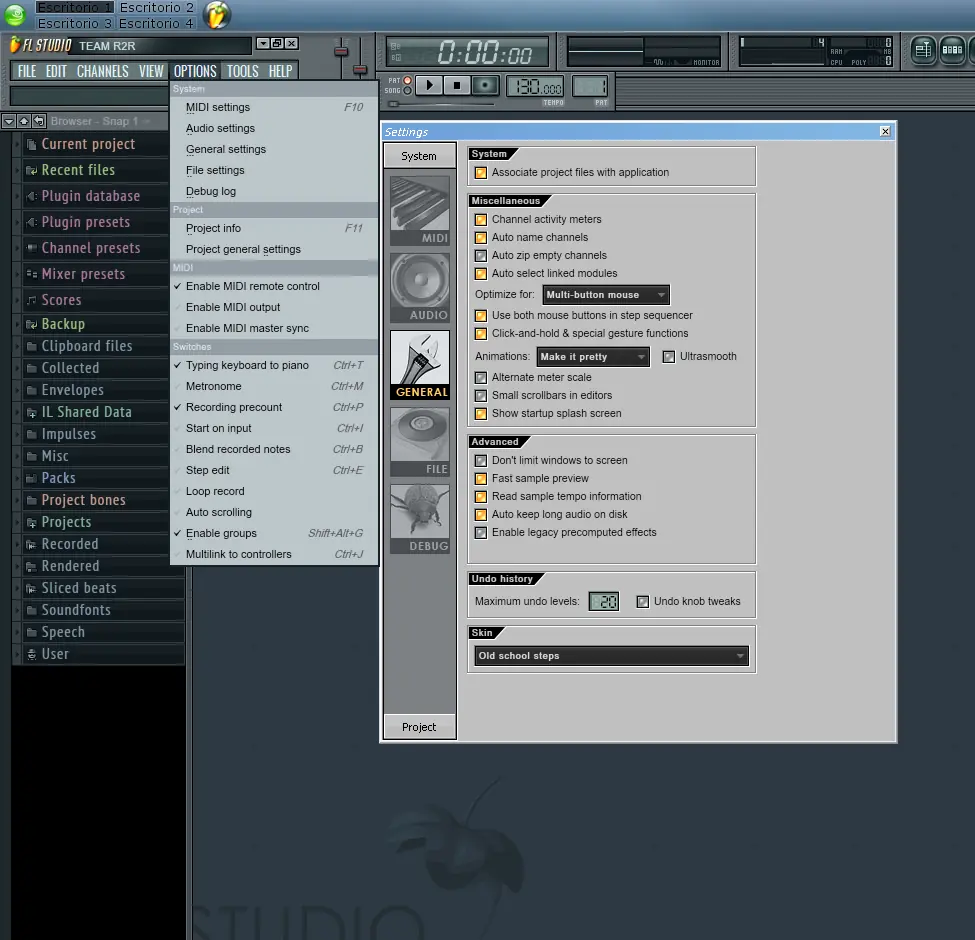Select PAT pattern mode radio
The image size is (975, 940).
point(407,80)
